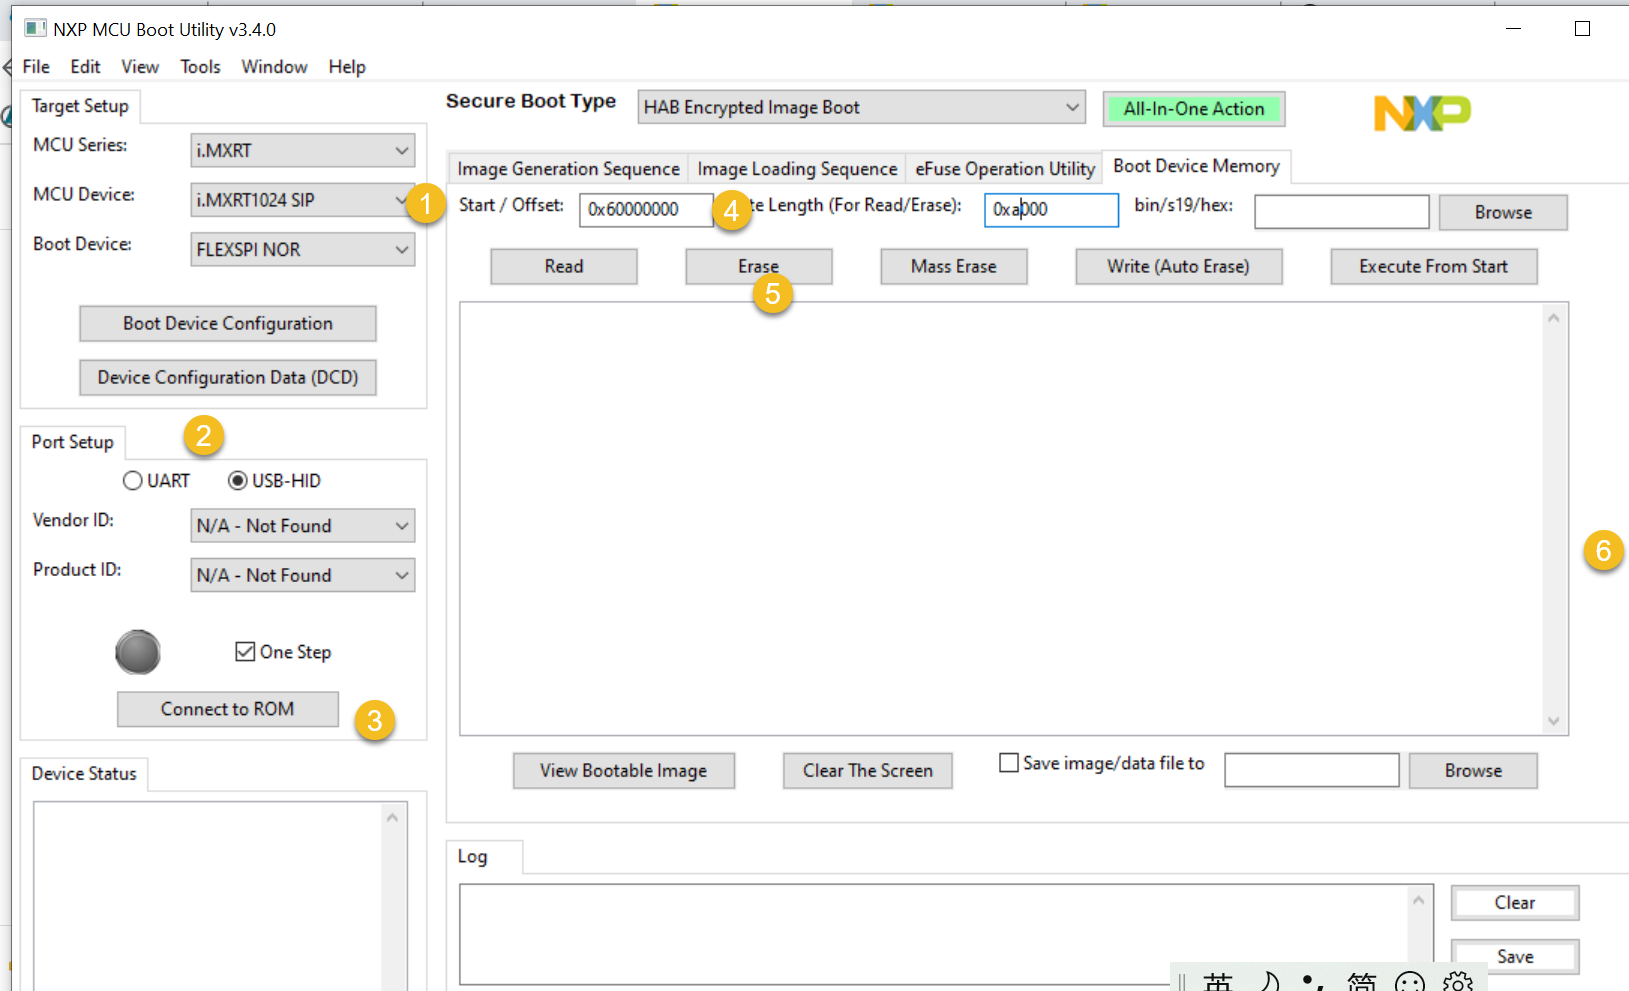Click the 英 language mode indicator
The height and width of the screenshot is (991, 1629).
[x=1218, y=983]
